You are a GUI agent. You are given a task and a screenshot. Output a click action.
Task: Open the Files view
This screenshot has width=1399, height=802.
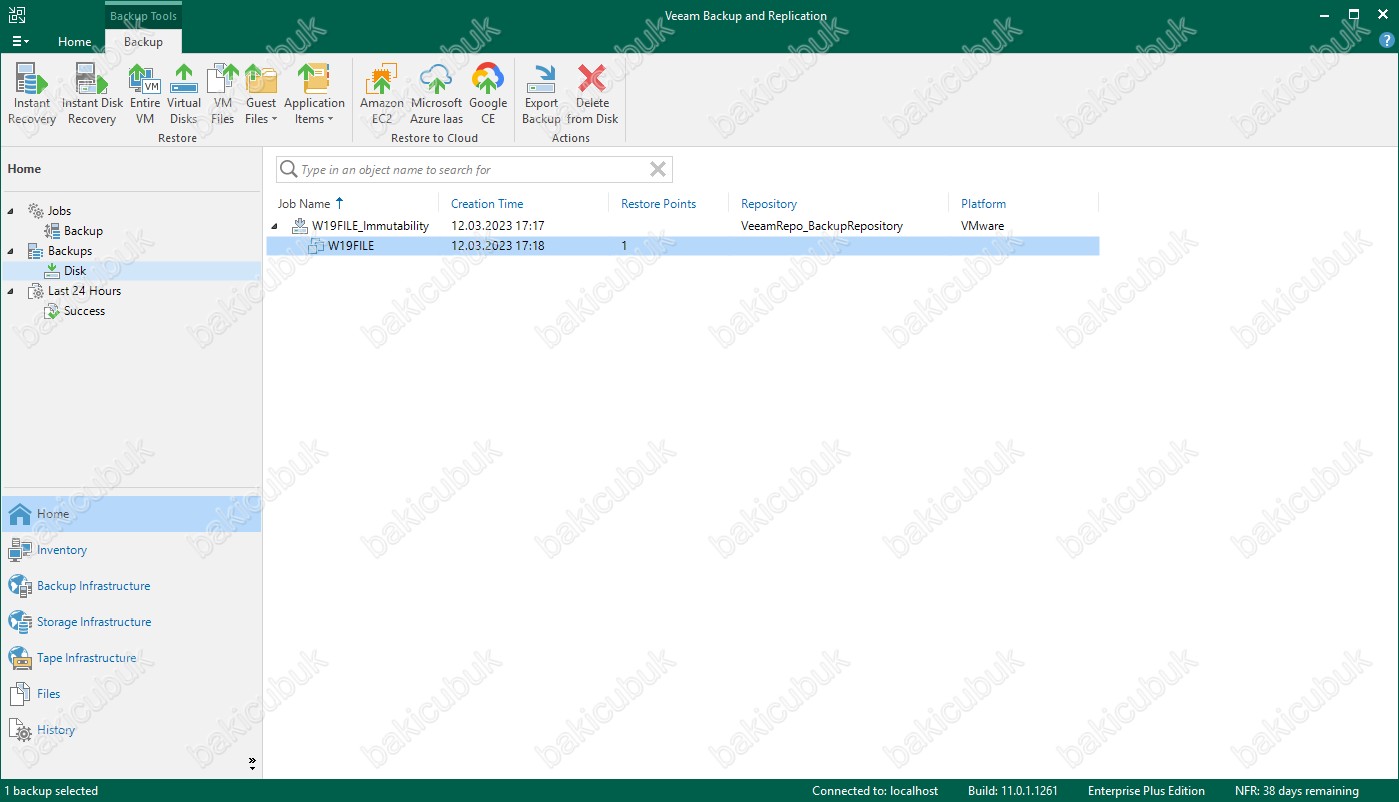(131, 694)
